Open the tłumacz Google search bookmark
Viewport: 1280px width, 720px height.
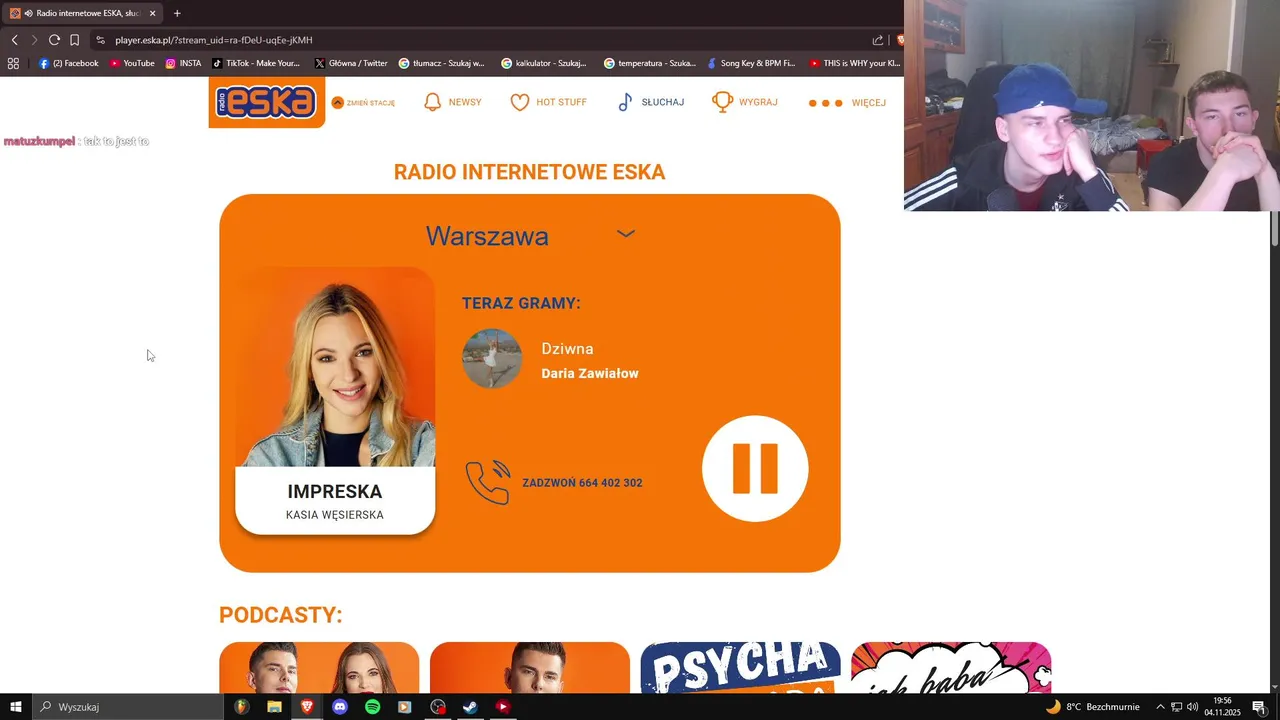(x=441, y=63)
